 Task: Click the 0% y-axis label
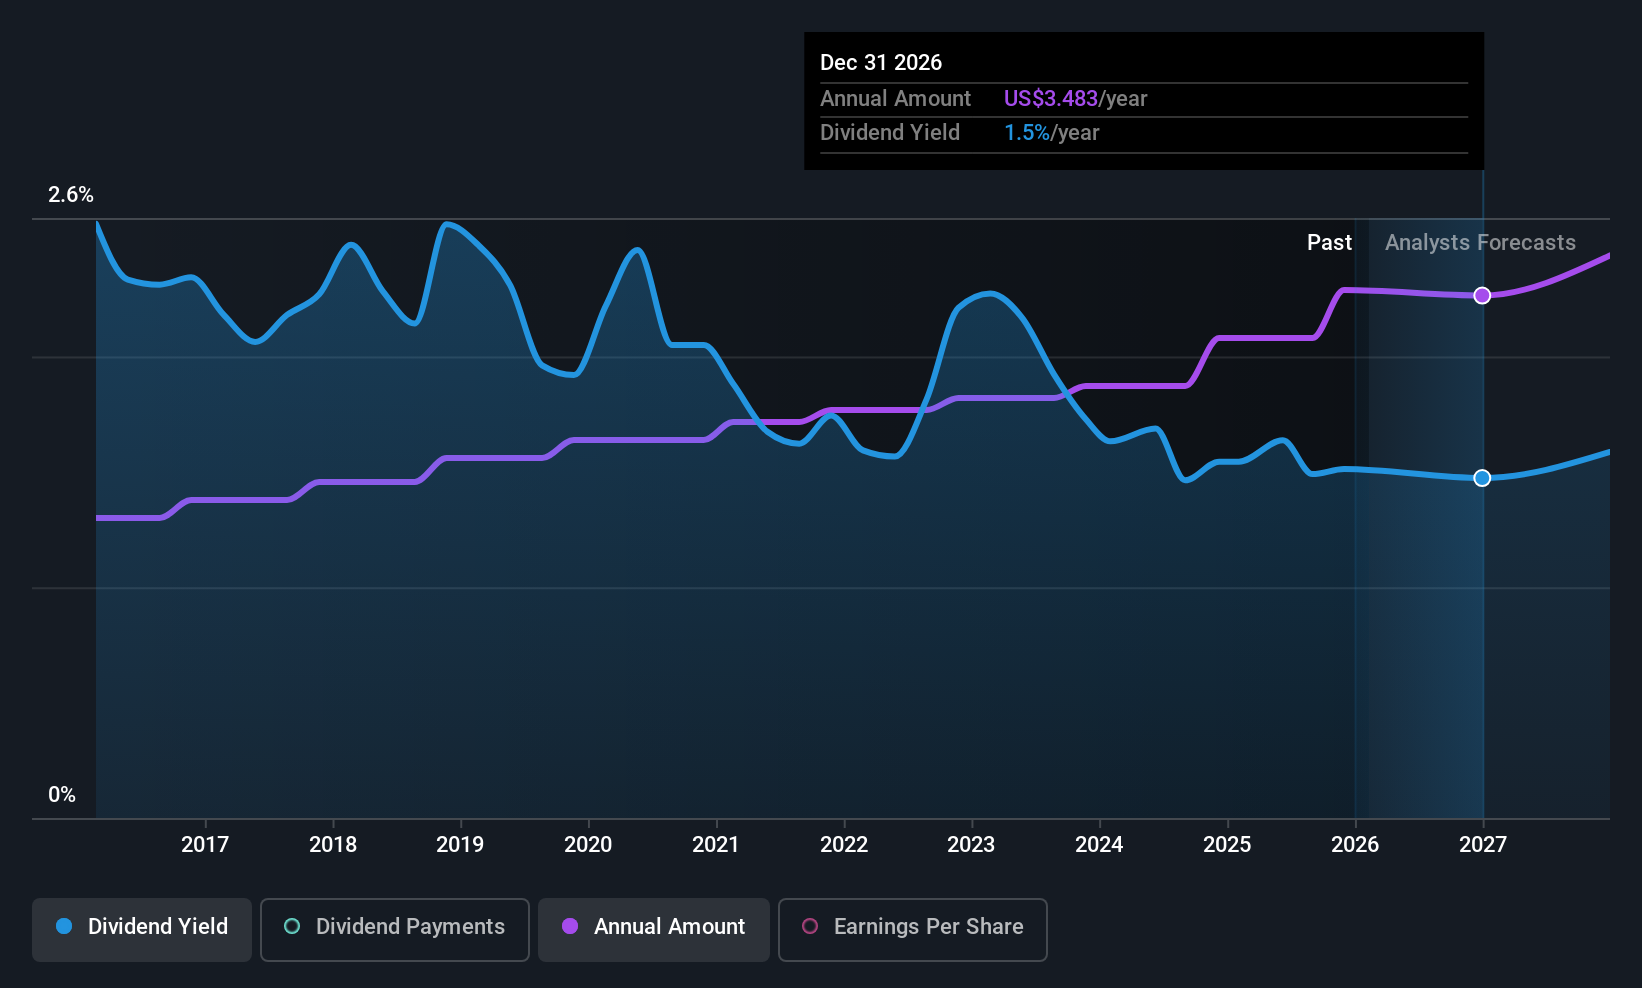click(62, 795)
